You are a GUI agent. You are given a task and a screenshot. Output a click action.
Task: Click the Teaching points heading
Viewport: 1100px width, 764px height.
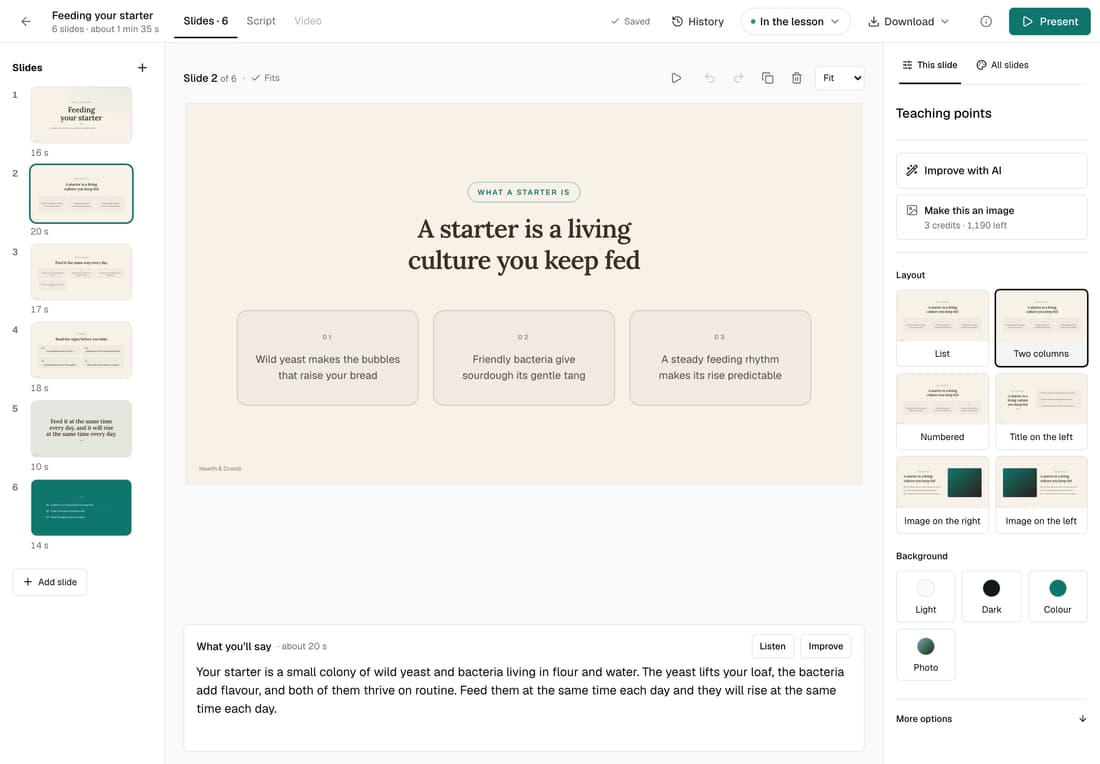(x=944, y=113)
